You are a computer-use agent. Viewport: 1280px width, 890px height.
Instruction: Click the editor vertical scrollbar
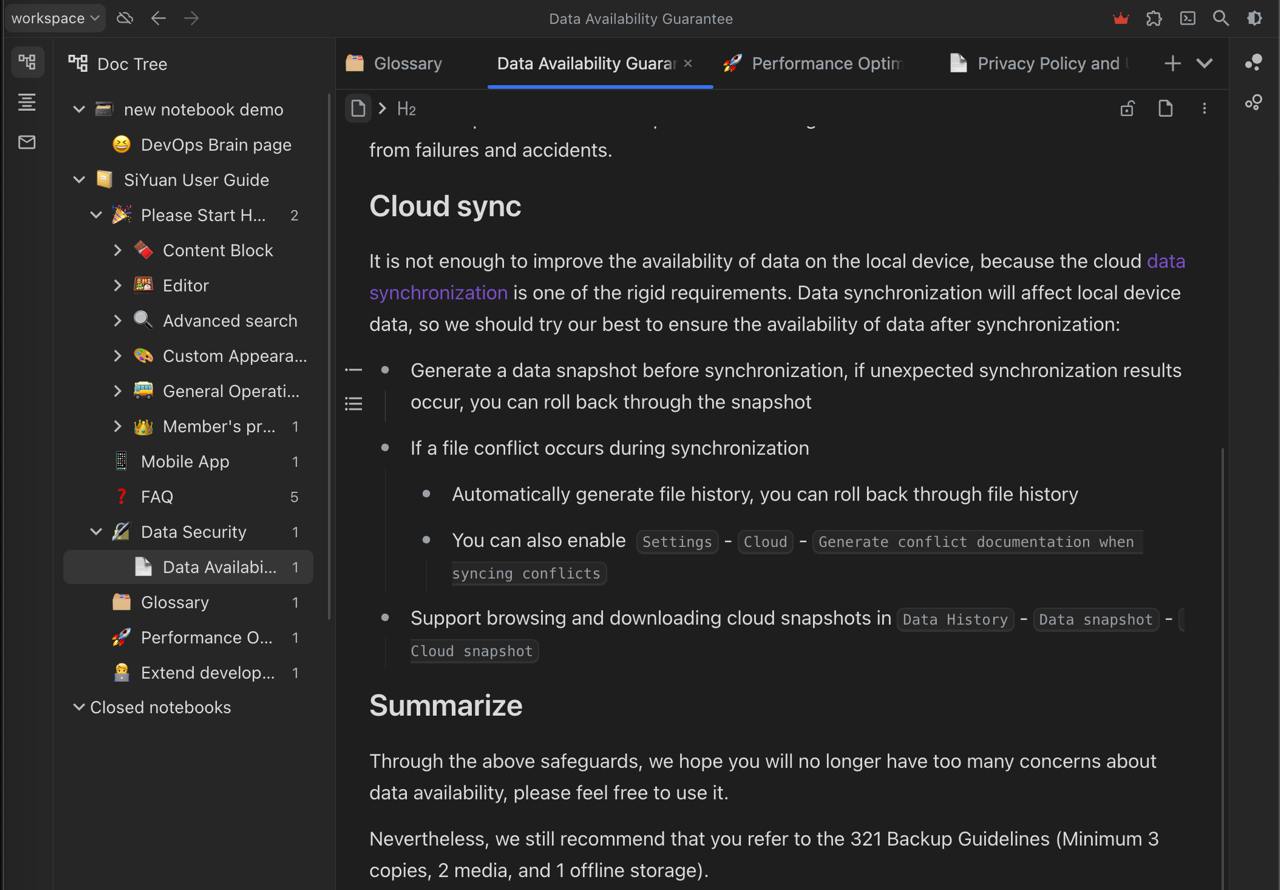pos(1222,670)
